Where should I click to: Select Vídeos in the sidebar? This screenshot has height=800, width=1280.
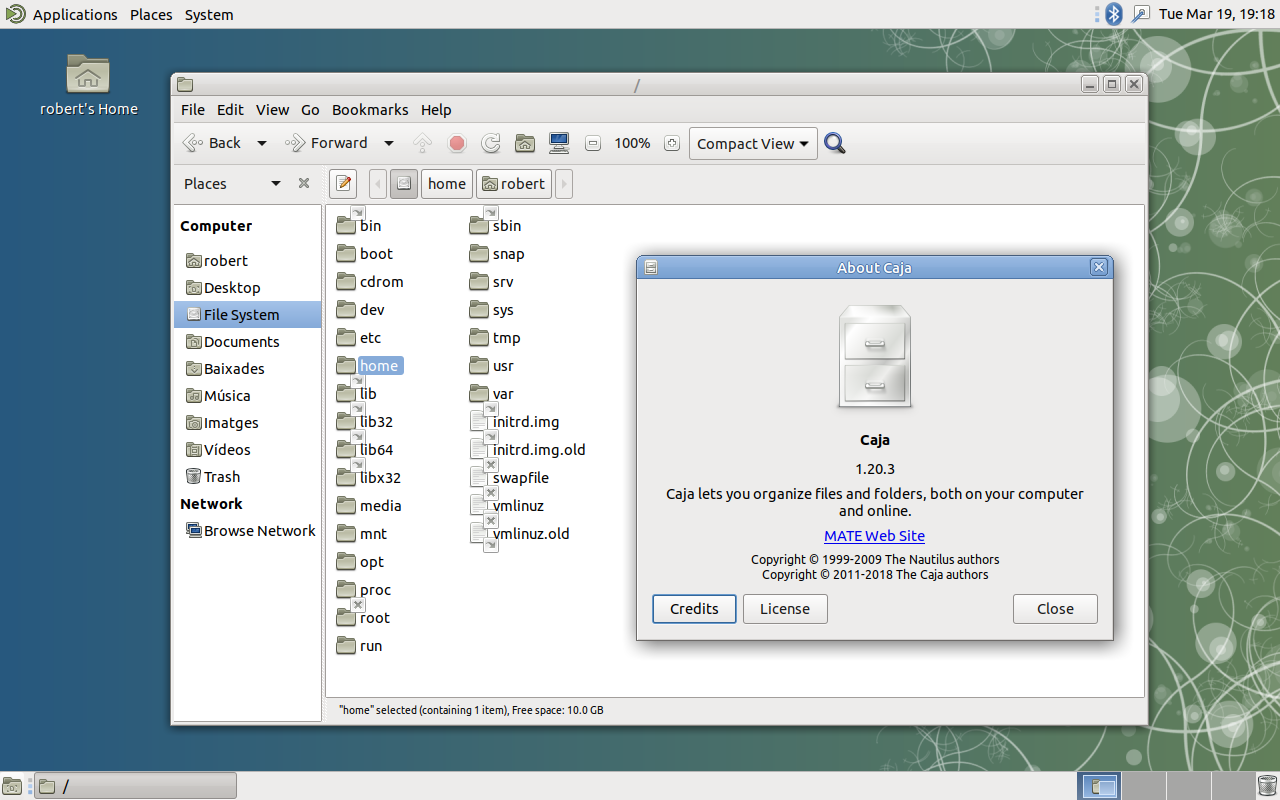[247, 450]
